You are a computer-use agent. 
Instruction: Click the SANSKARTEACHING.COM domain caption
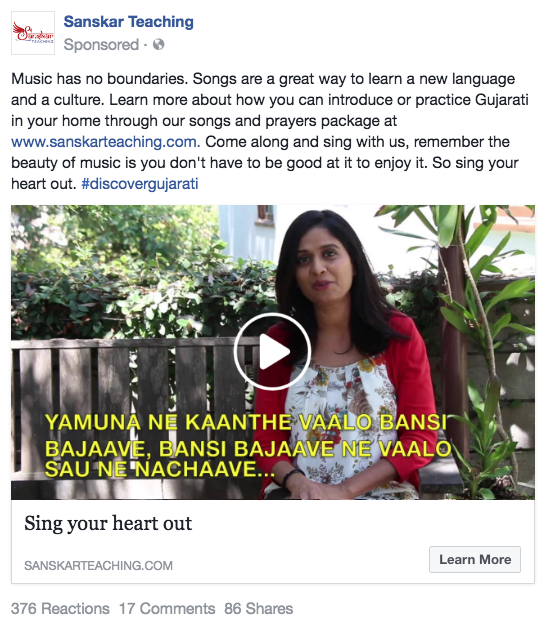pyautogui.click(x=98, y=565)
